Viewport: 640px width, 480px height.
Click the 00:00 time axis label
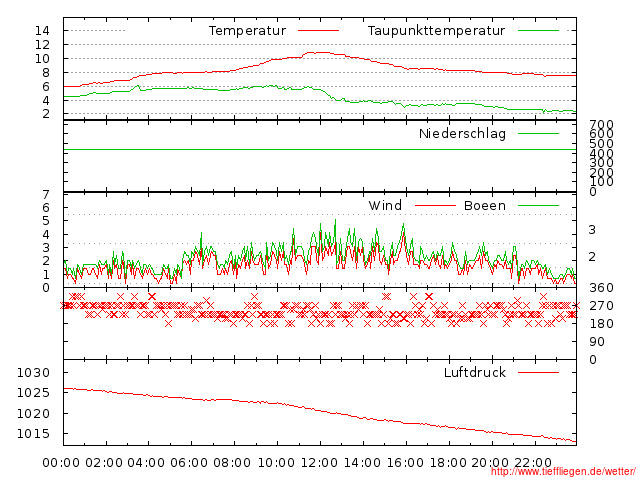click(x=61, y=463)
